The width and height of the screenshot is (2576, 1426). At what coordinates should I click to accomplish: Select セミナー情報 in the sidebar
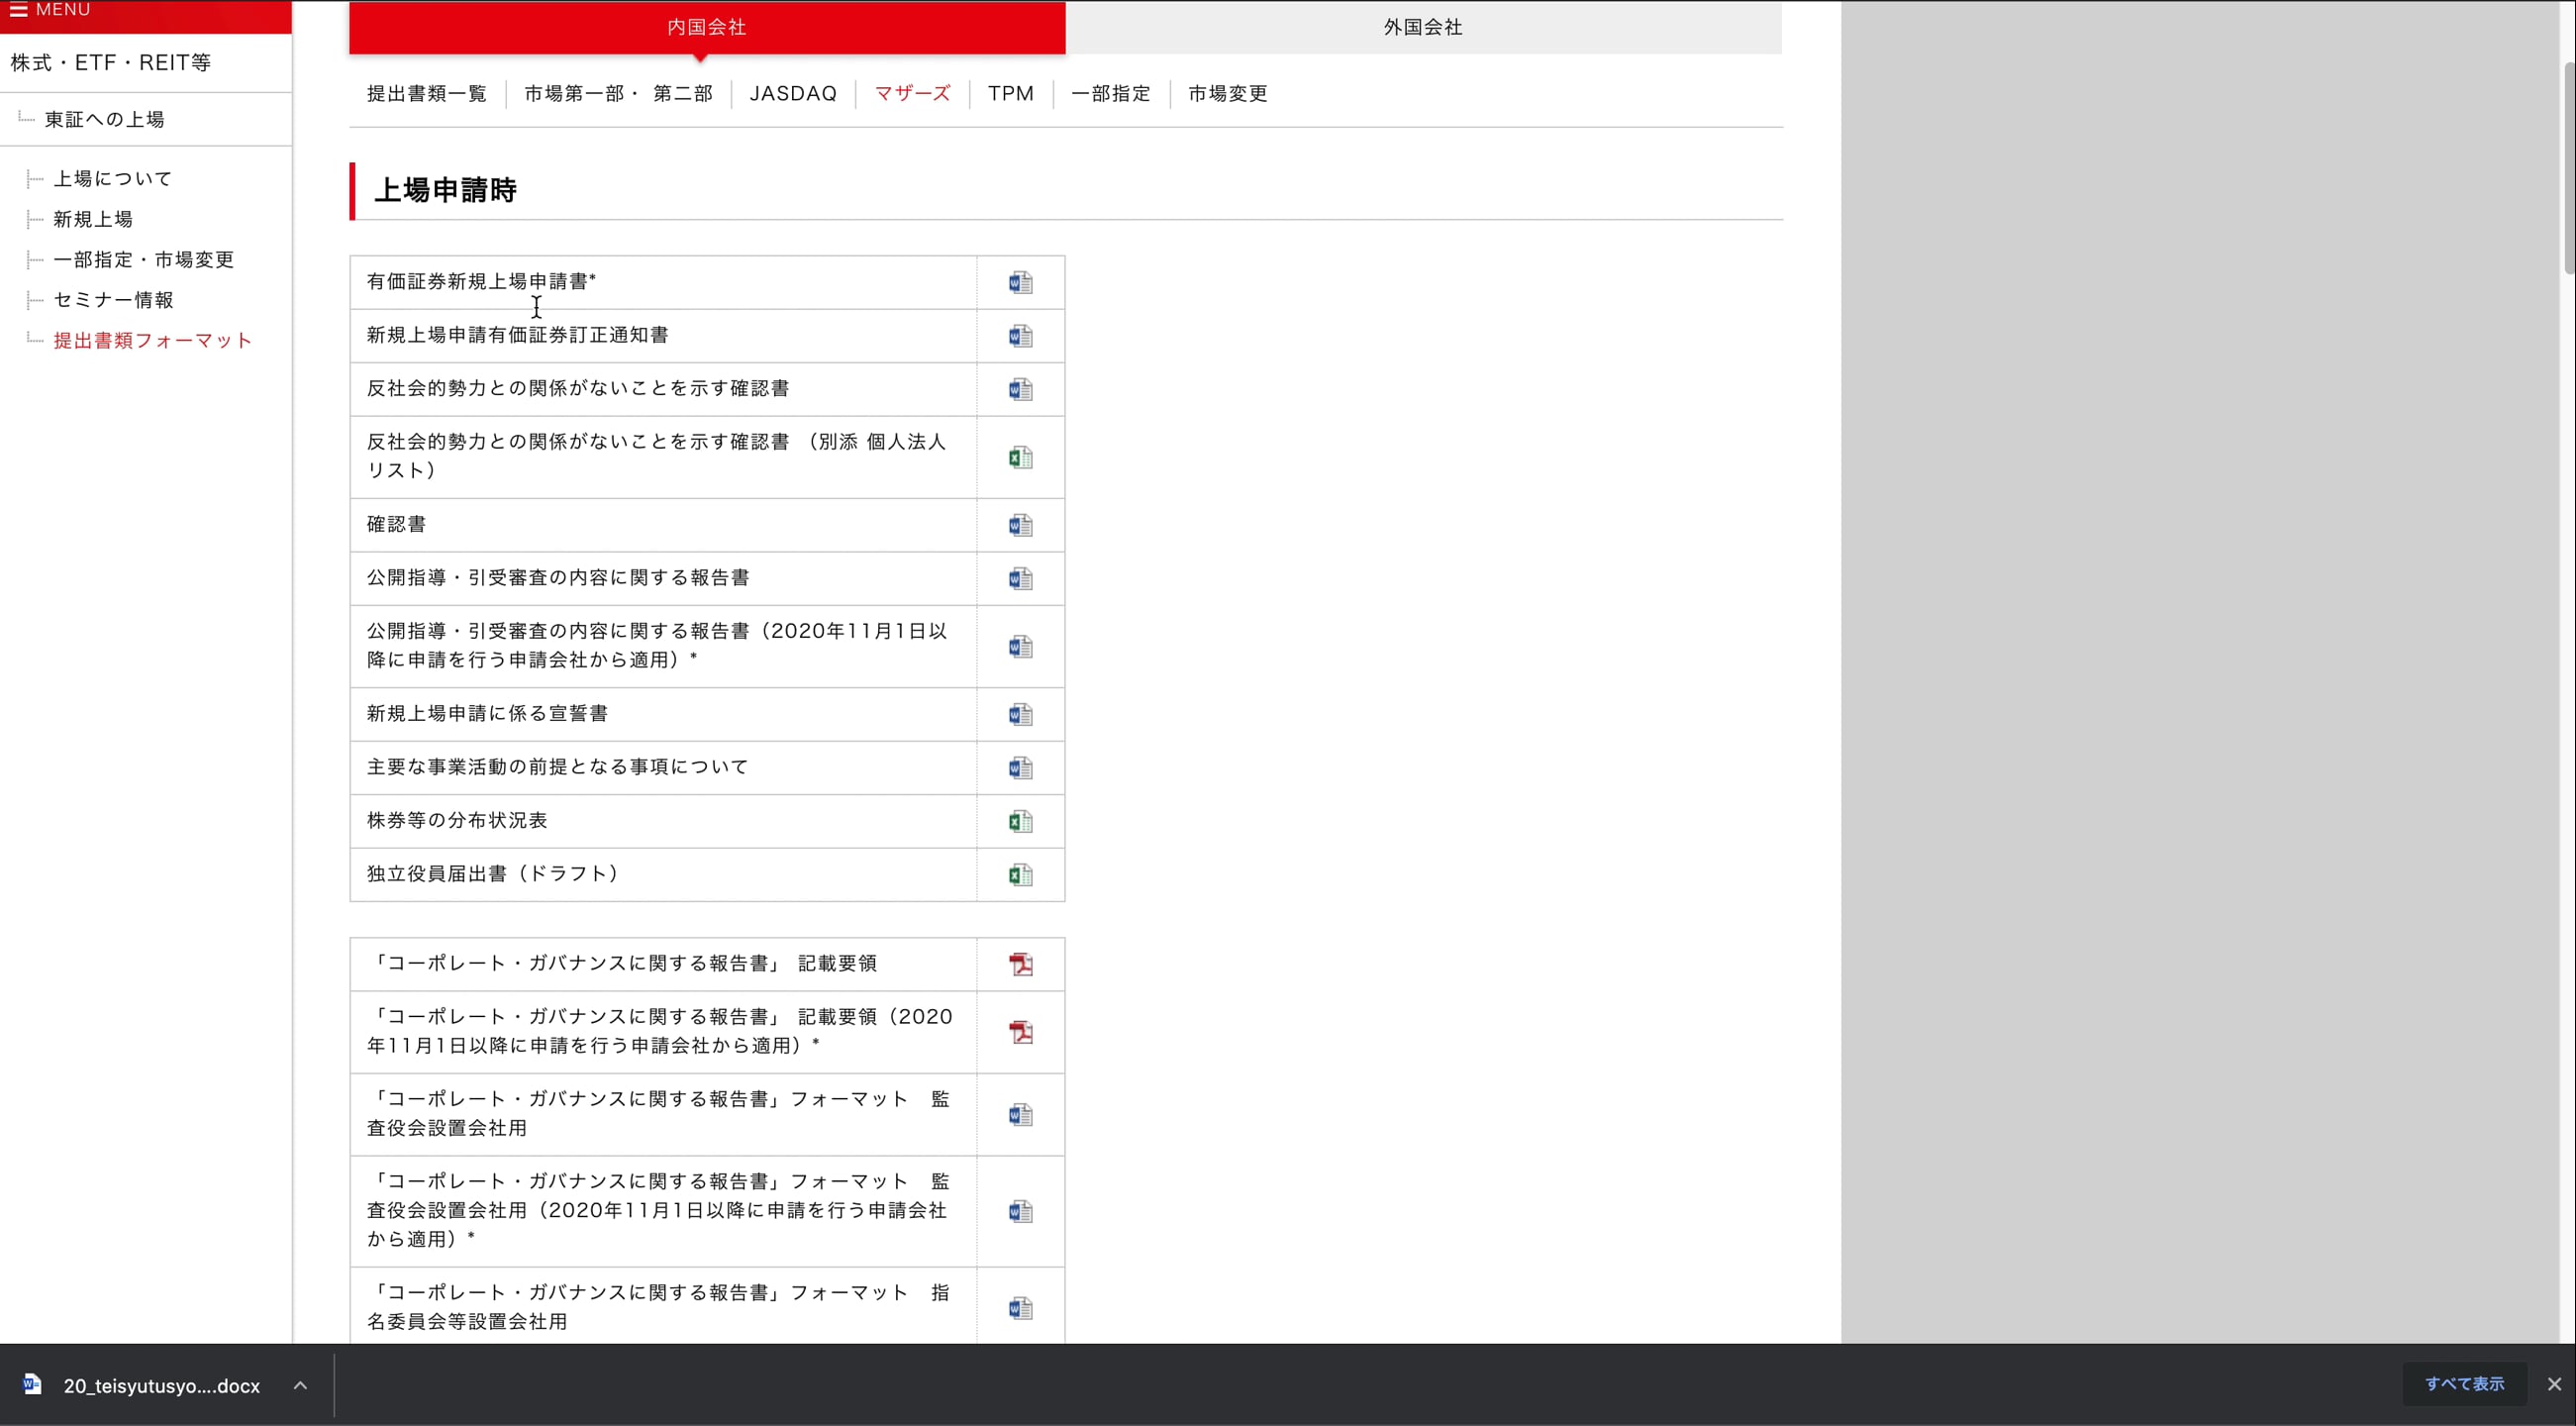[x=113, y=299]
